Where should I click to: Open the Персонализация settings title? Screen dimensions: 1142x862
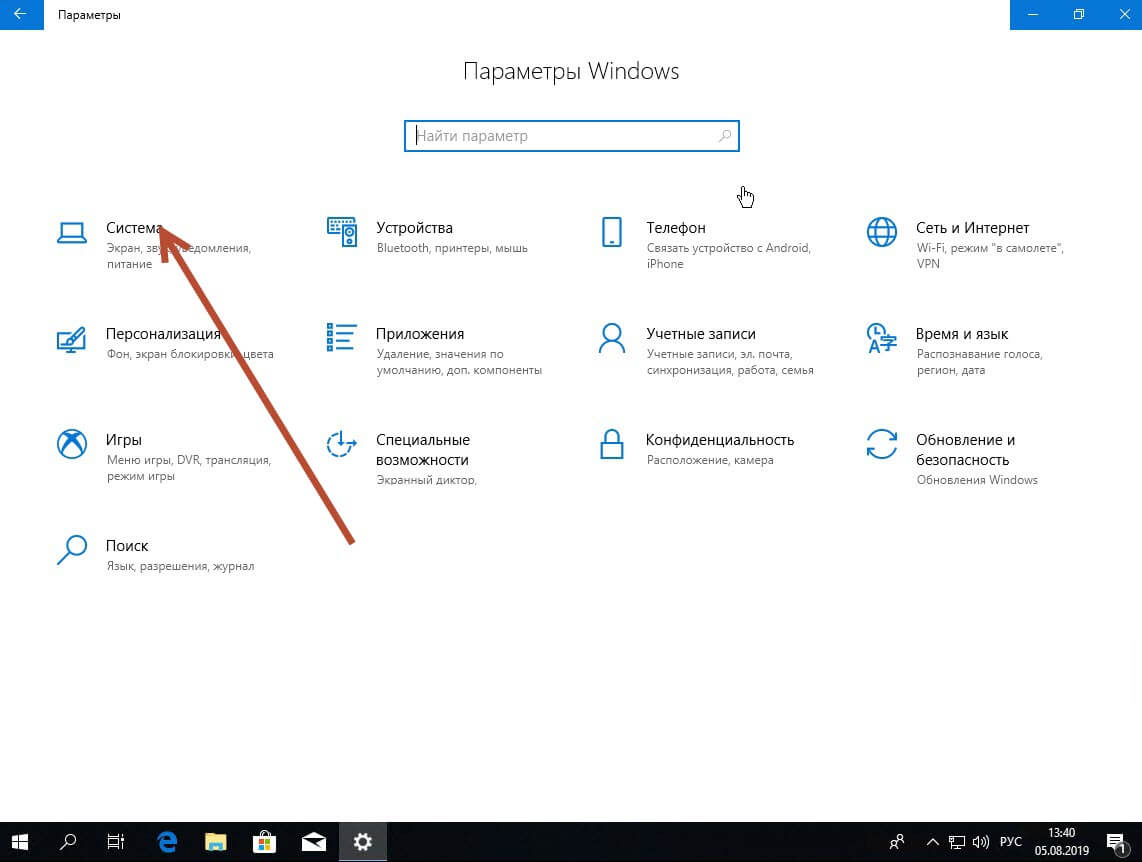[163, 333]
